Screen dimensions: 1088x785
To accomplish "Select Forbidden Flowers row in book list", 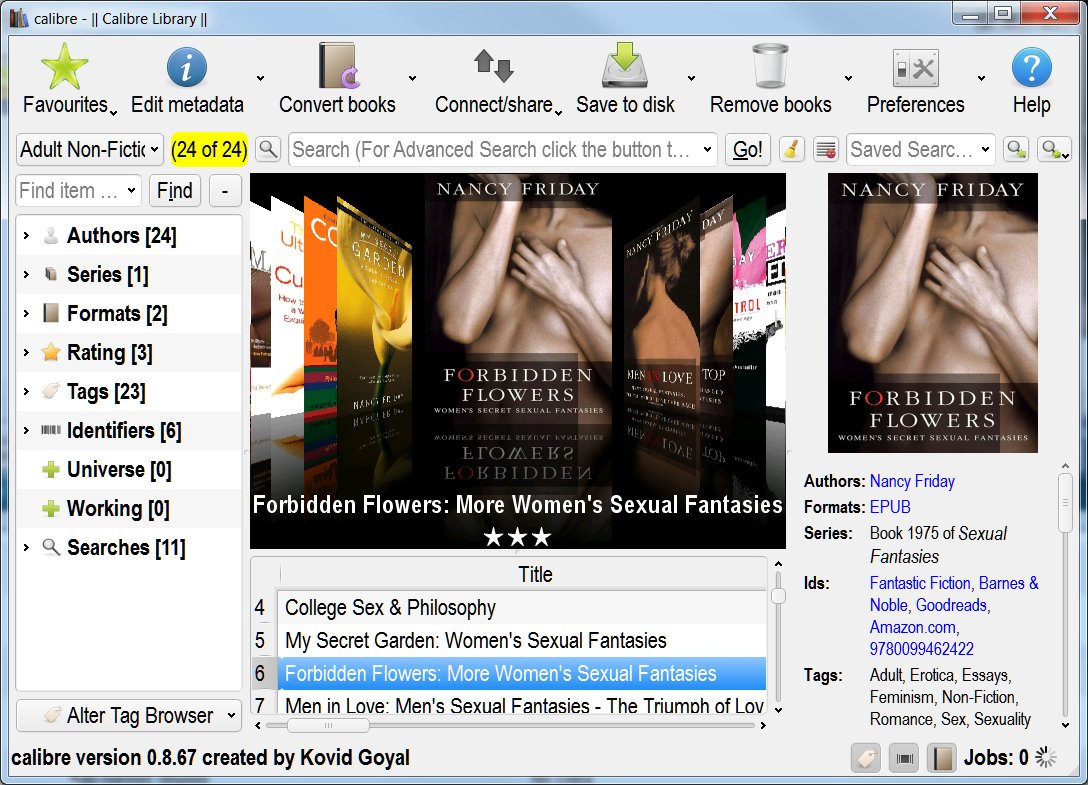I will click(x=522, y=673).
